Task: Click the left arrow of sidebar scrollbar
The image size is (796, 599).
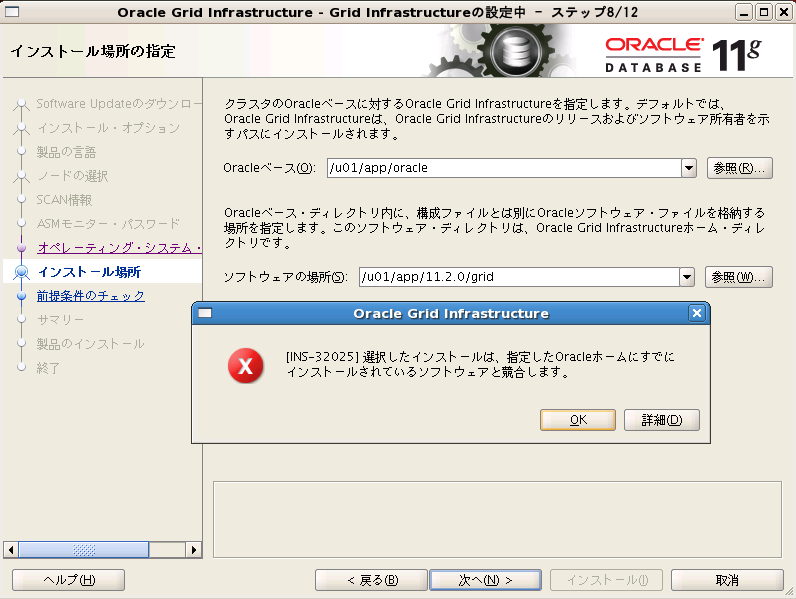Action: (x=11, y=550)
